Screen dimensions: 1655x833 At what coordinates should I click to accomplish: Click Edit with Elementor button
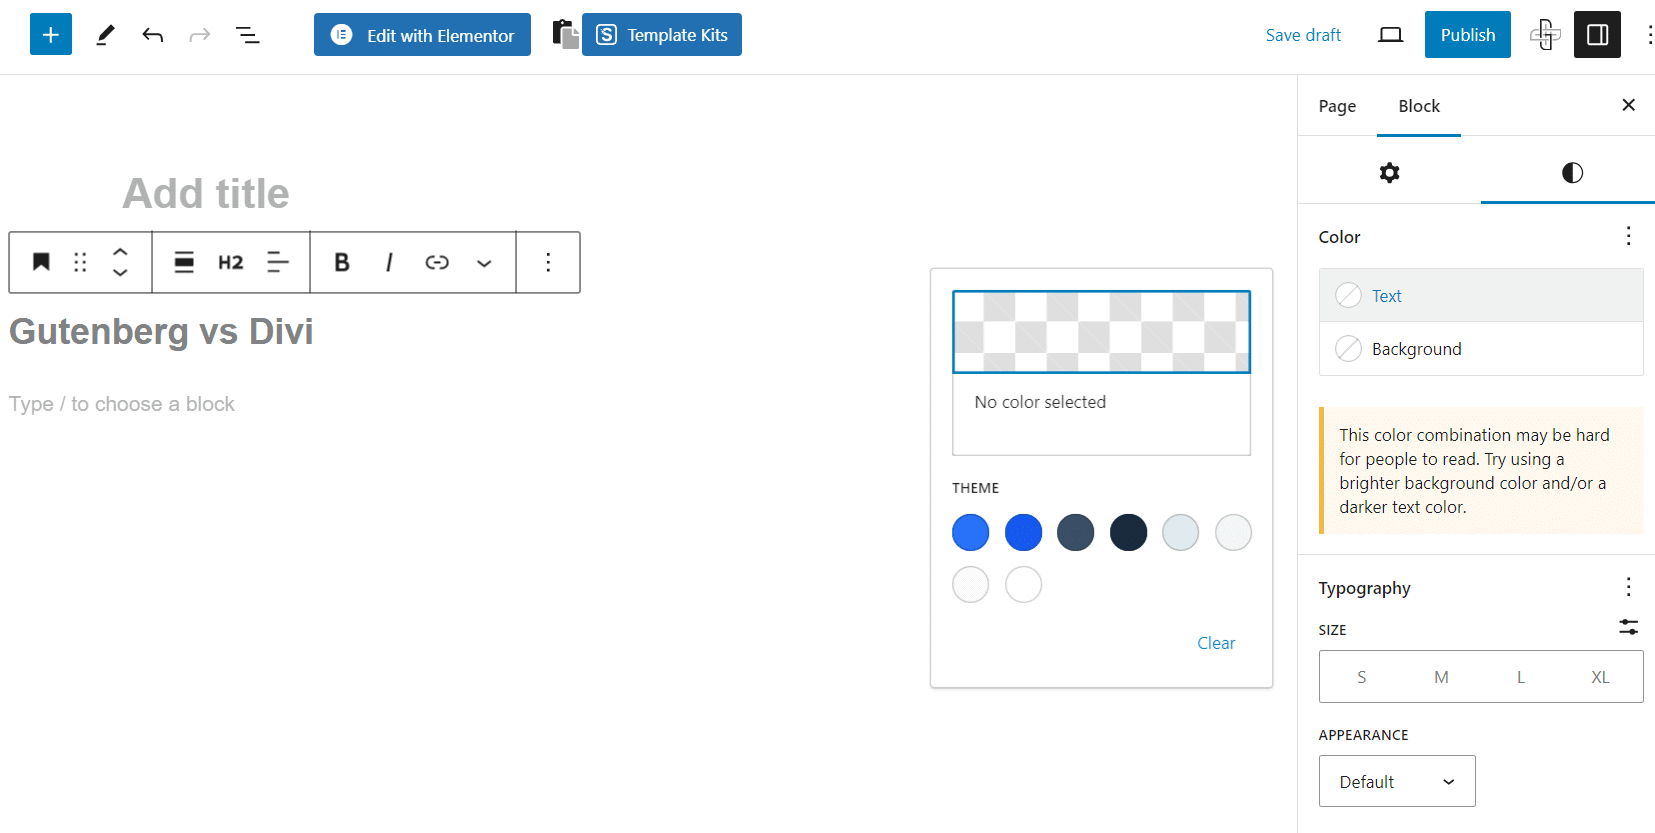coord(422,35)
